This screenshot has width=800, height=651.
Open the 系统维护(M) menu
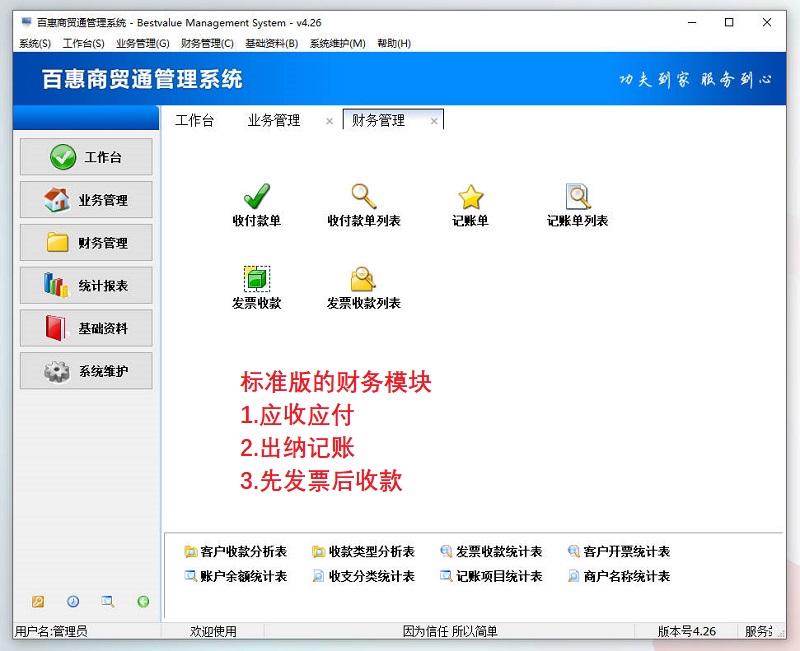point(338,43)
